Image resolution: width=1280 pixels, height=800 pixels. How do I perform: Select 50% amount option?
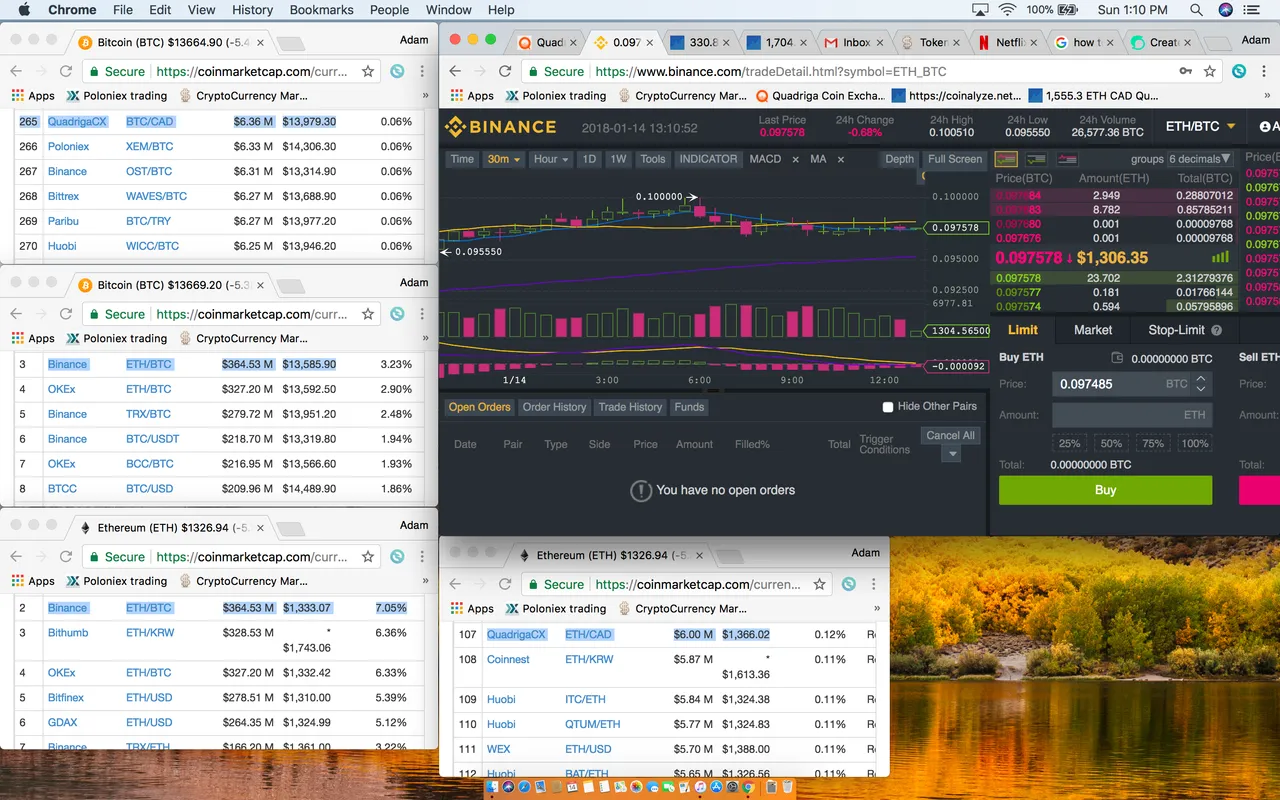(1111, 443)
